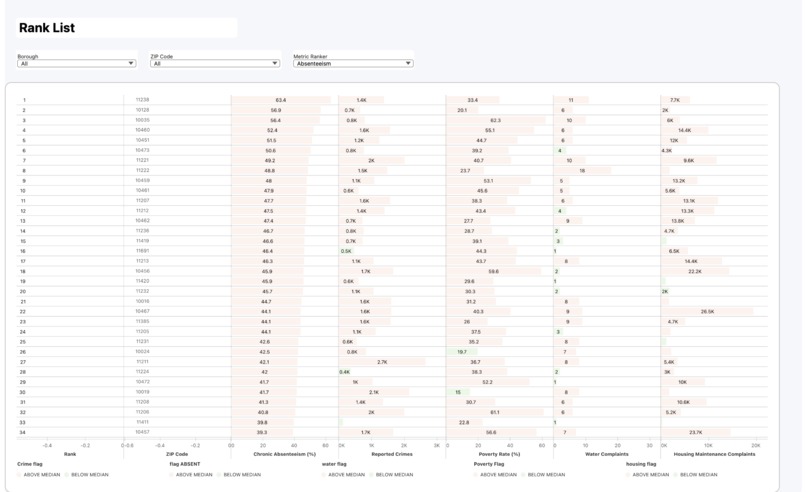The height and width of the screenshot is (492, 806).
Task: Select ZIP code 10457 in rank 34
Action: [x=142, y=432]
